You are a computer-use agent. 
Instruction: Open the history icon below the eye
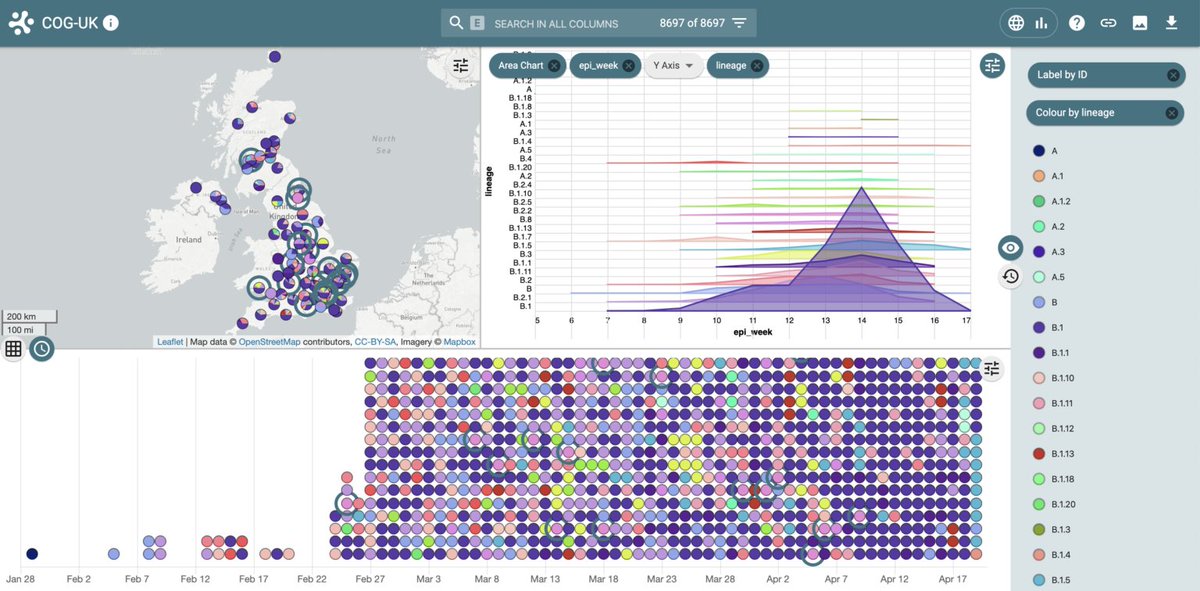tap(1010, 277)
